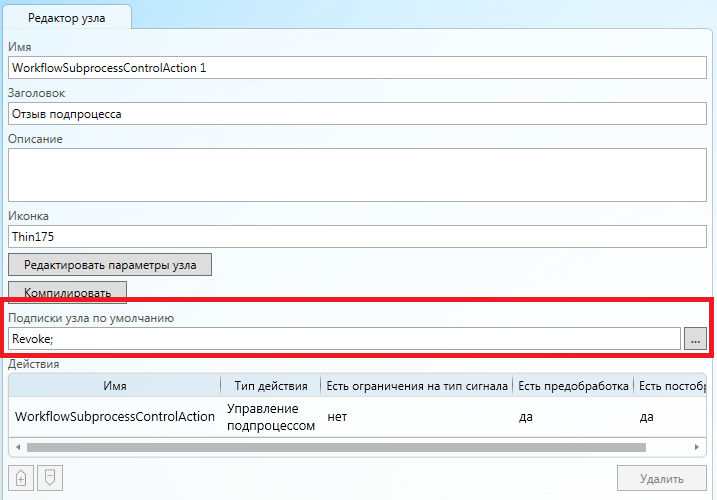Click the Есть предобработка column header
The image size is (717, 500).
[x=573, y=386]
